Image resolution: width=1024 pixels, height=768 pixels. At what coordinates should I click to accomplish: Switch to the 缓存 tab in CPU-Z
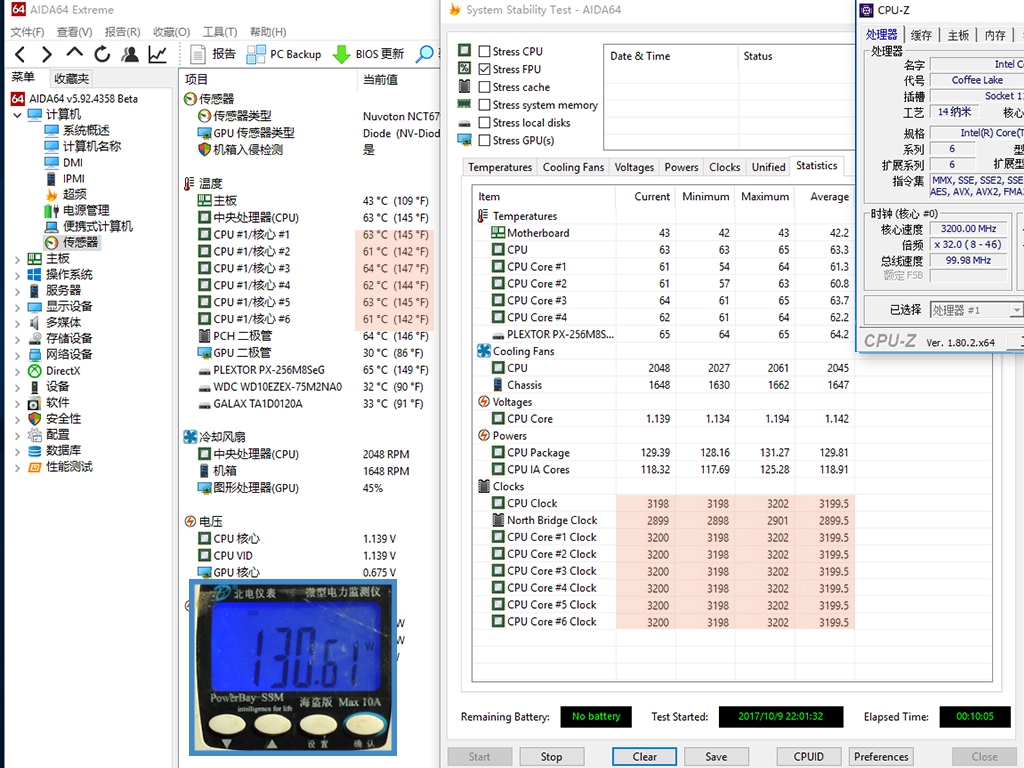click(921, 35)
